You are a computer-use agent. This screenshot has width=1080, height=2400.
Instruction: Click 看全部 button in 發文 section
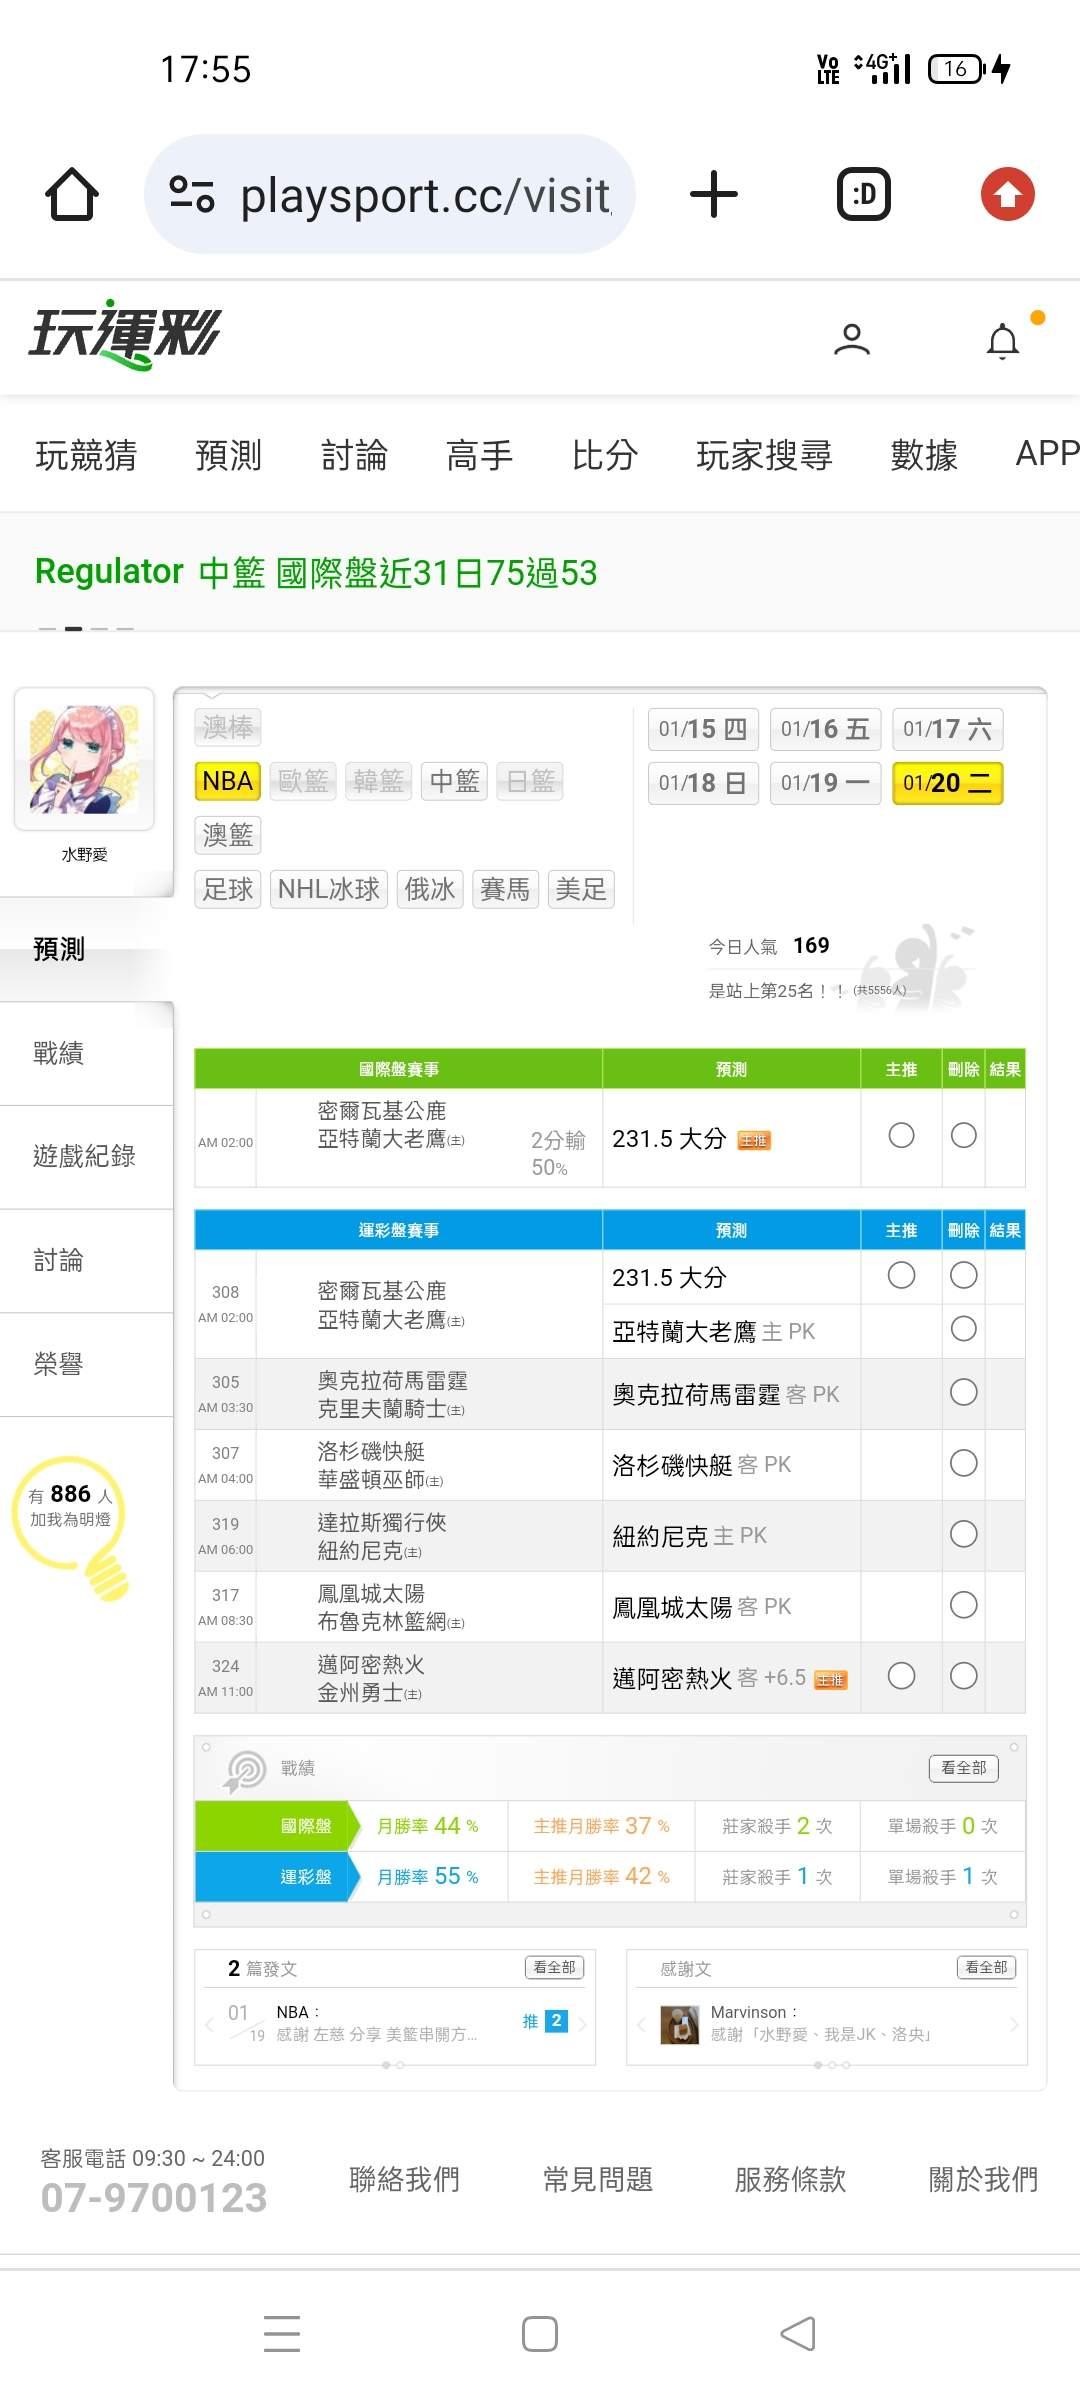coord(554,1967)
